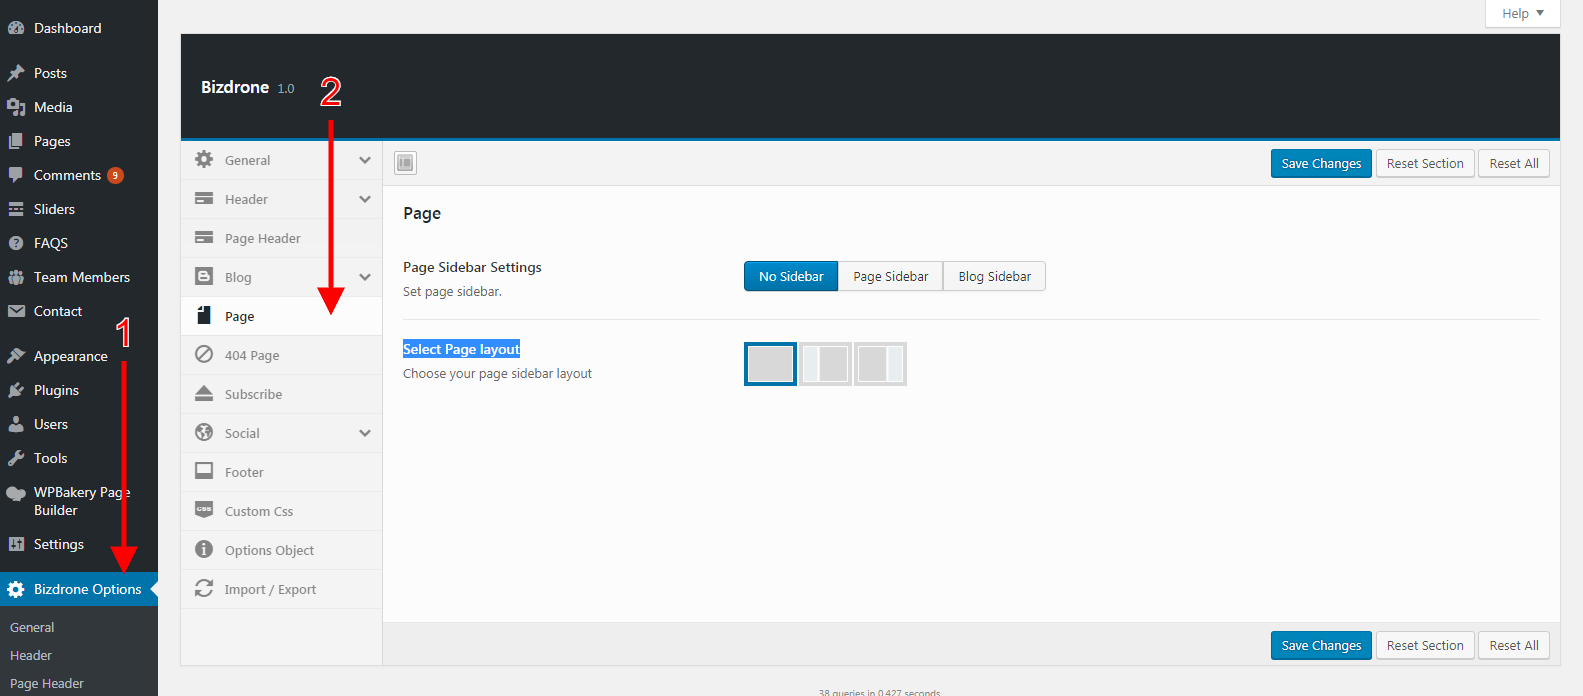Click the bottom Reset All button
Viewport: 1583px width, 696px height.
pos(1514,645)
